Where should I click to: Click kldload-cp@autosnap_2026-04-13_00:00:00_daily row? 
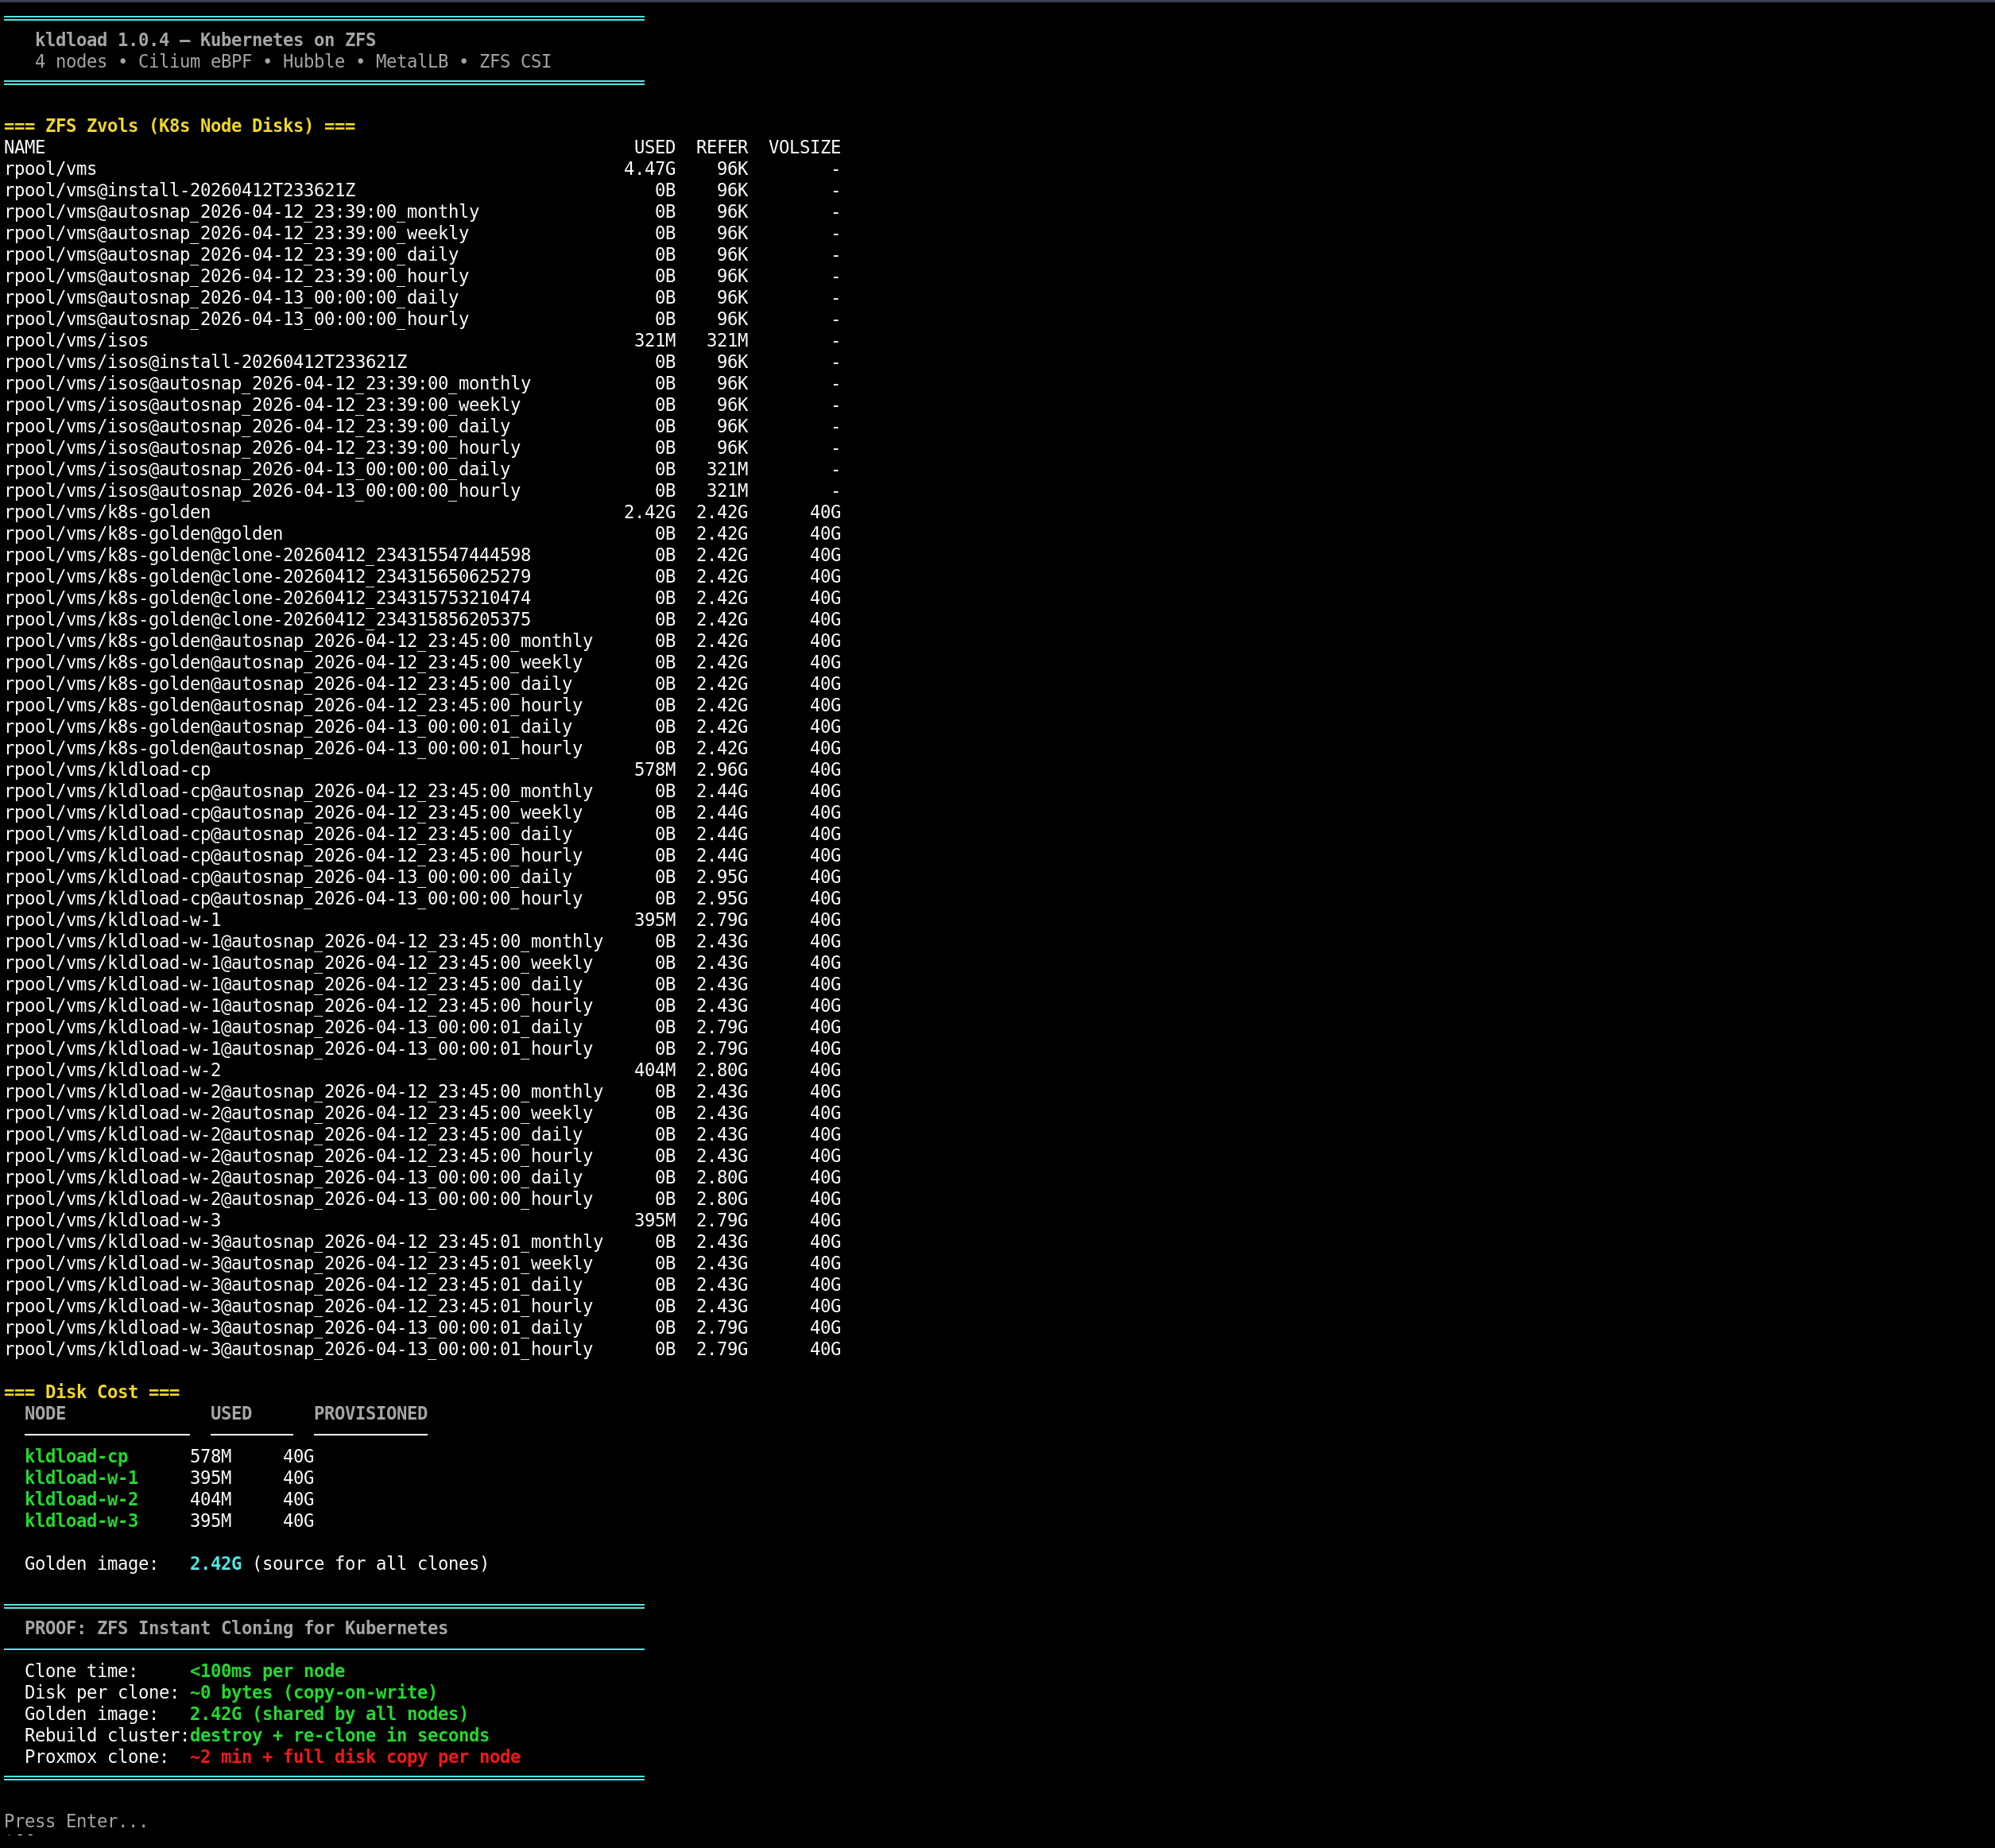pos(422,877)
